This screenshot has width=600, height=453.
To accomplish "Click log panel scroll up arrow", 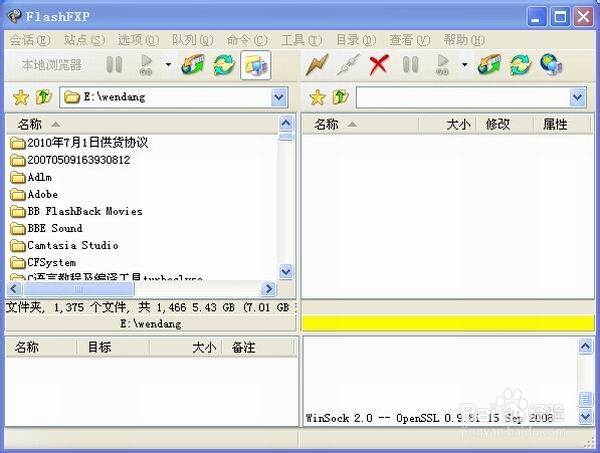I will (585, 346).
